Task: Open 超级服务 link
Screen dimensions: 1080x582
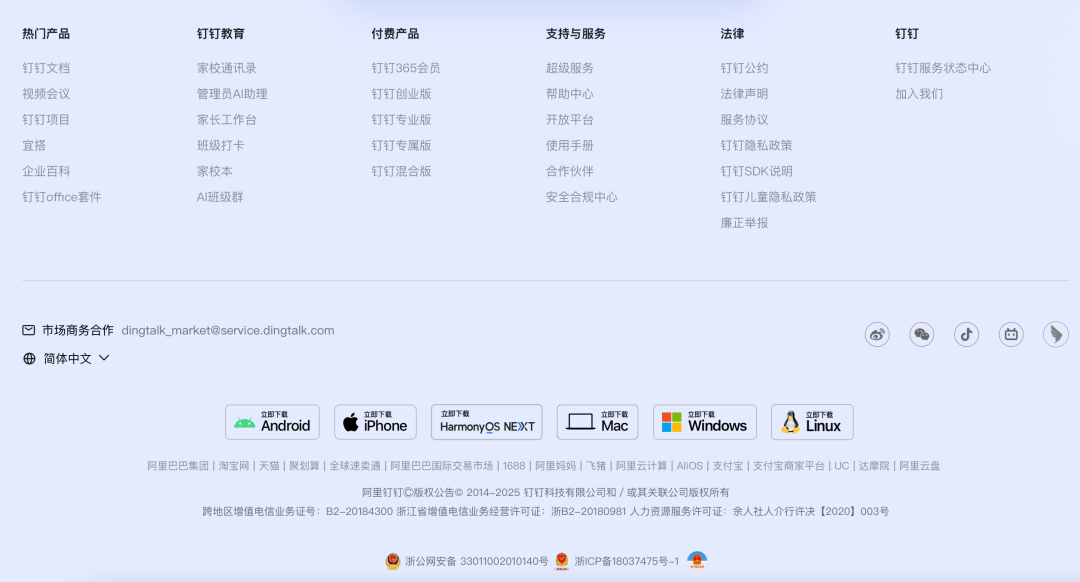Action: [x=570, y=68]
